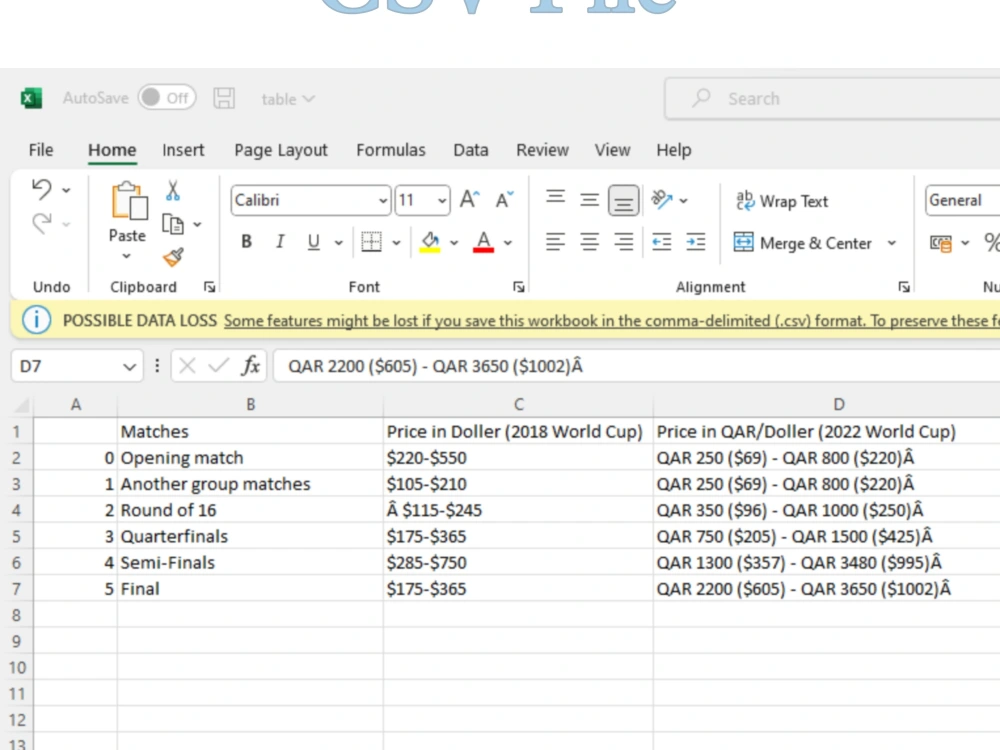Toggle Underline formatting

(x=313, y=242)
